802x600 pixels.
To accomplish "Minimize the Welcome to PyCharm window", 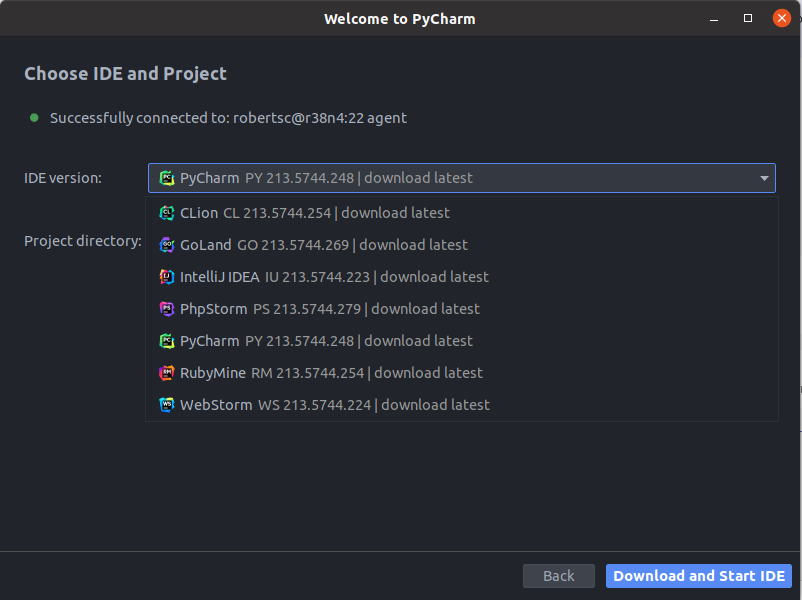I will pos(714,19).
